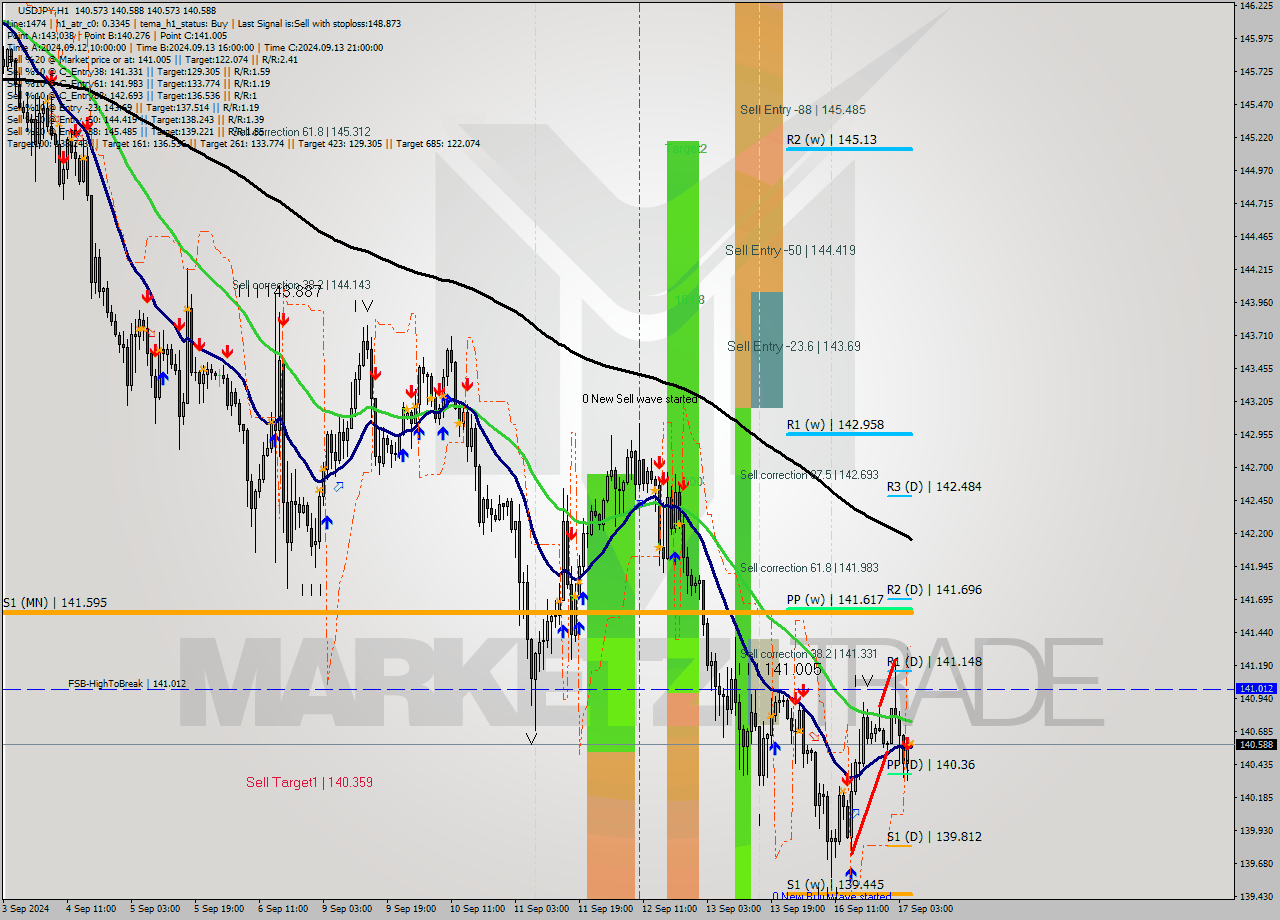Image resolution: width=1280 pixels, height=920 pixels.
Task: Select Sell Entry -88 | 145.485 label
Action: [803, 110]
